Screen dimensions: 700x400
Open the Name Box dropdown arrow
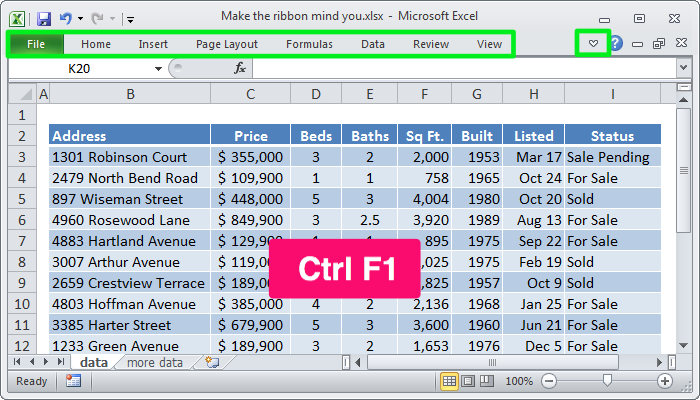[x=158, y=68]
